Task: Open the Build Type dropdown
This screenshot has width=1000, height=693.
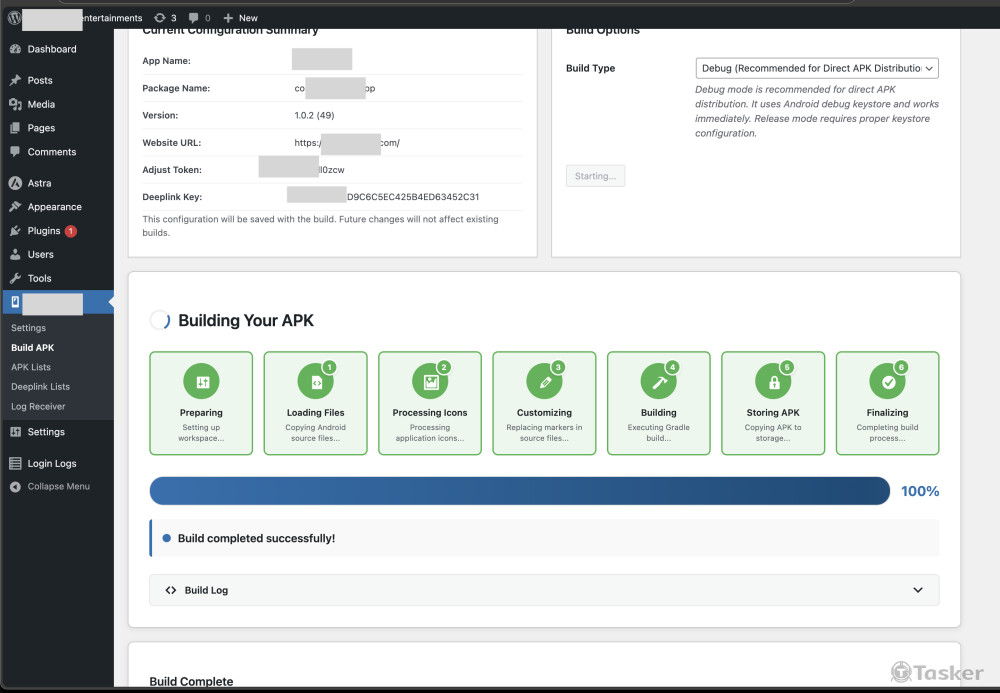Action: click(817, 68)
